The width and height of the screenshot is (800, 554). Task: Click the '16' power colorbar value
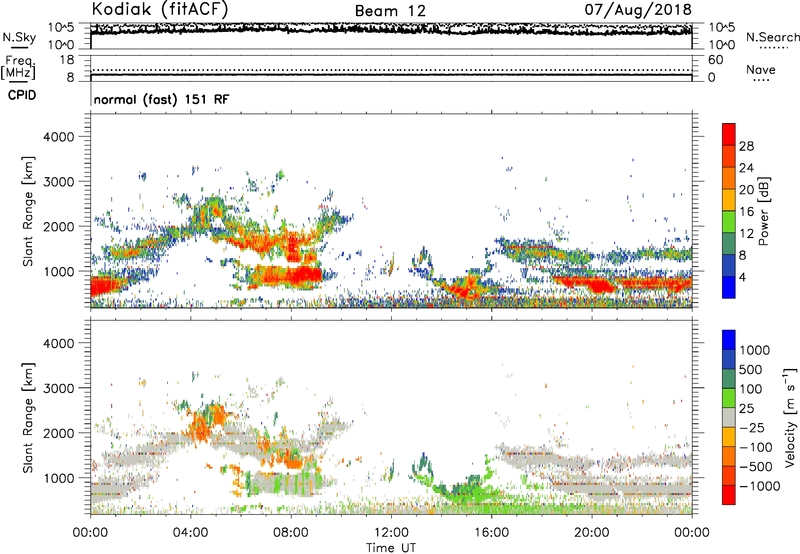coord(746,212)
